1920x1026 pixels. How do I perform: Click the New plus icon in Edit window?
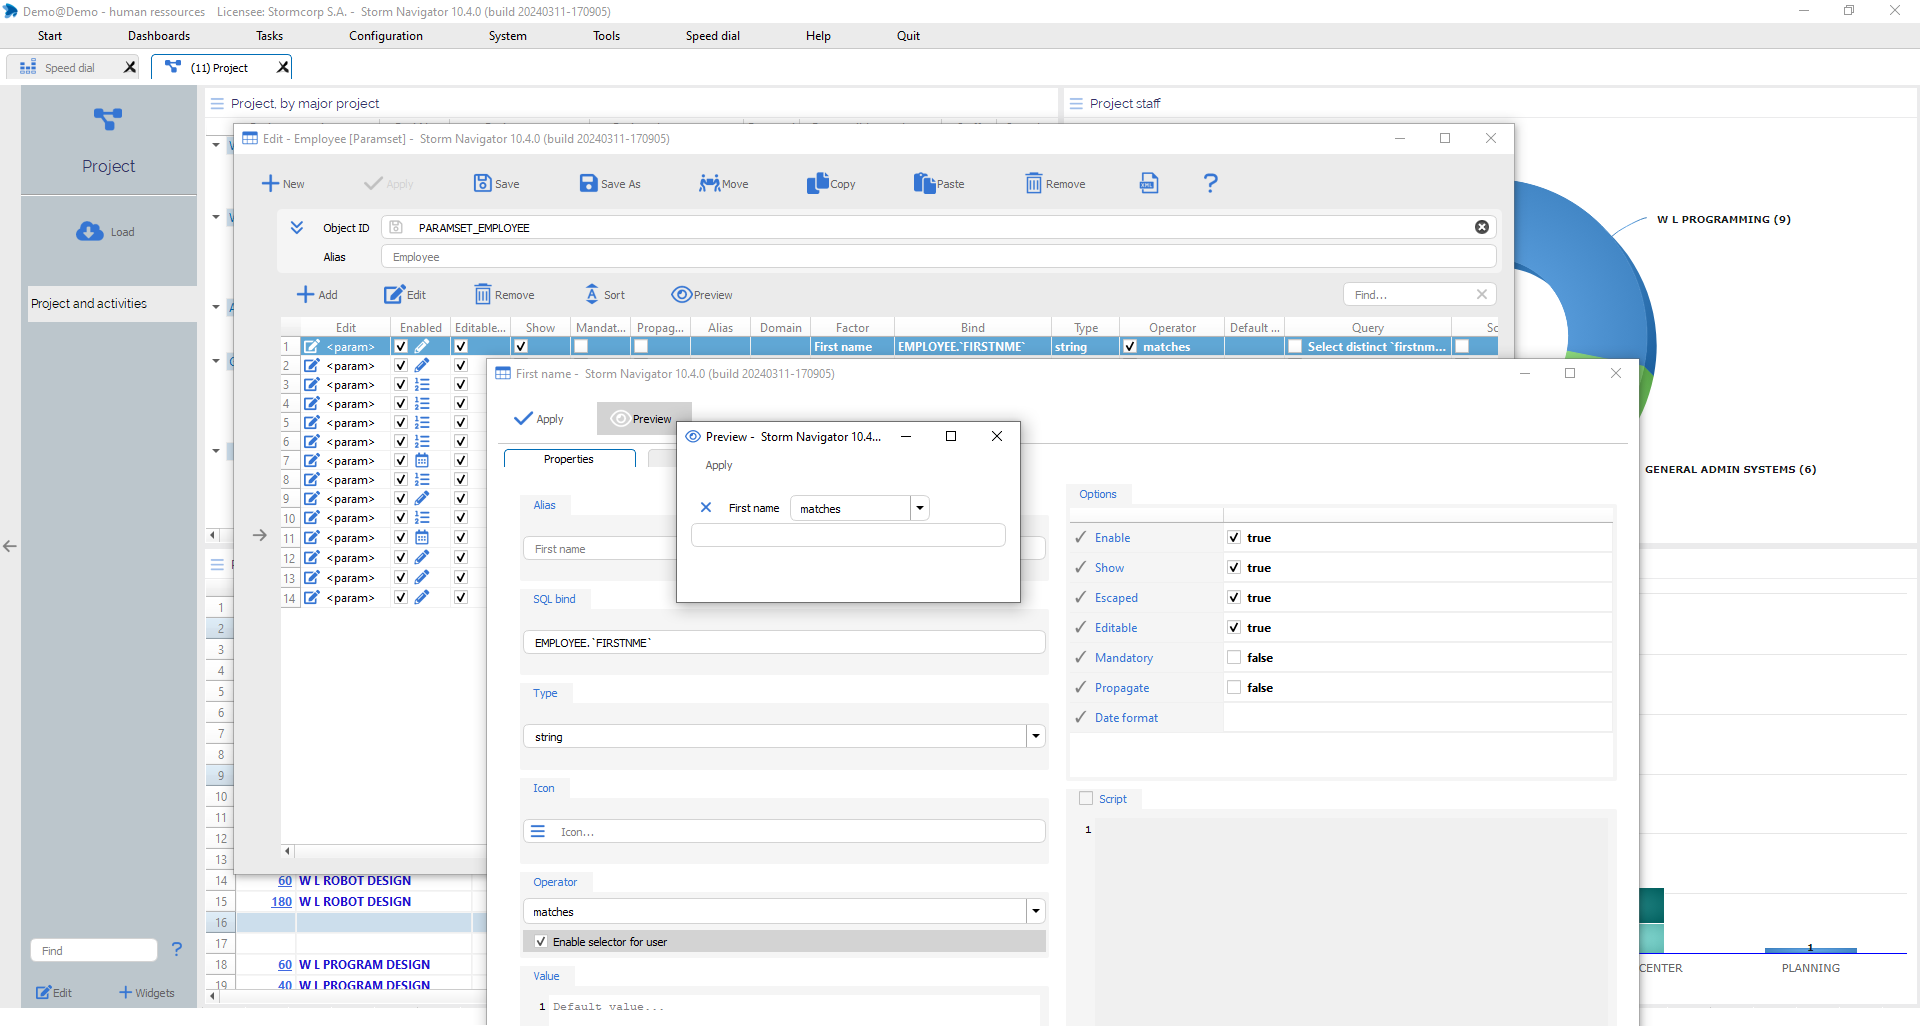coord(270,183)
